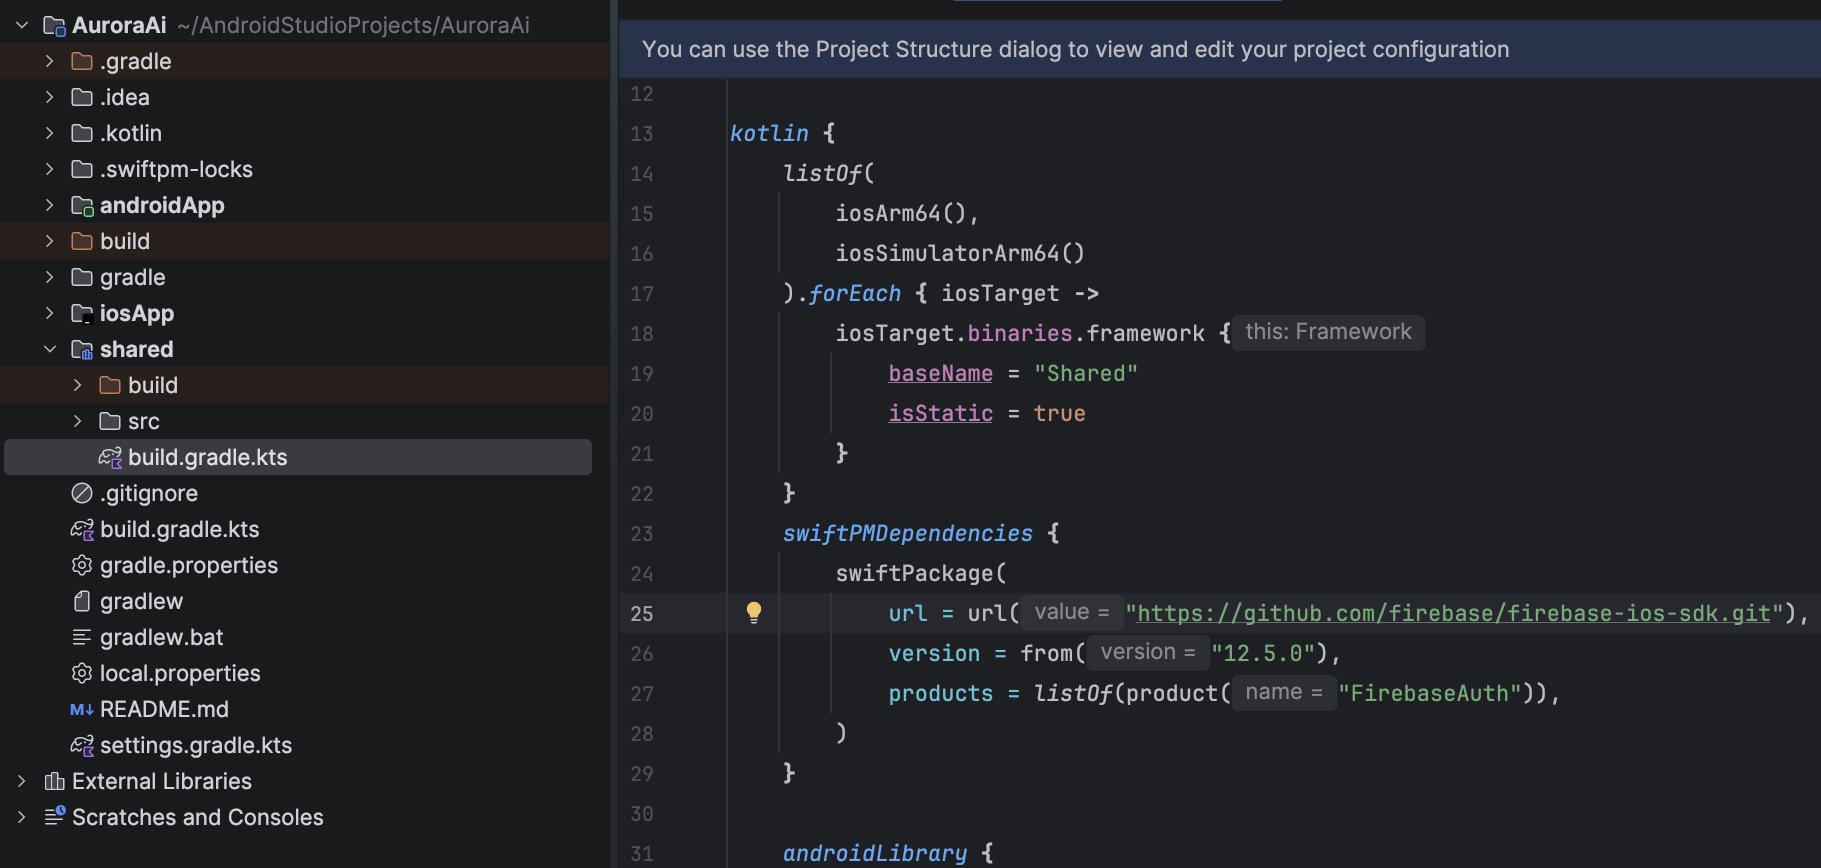This screenshot has height=868, width=1821.
Task: Click the .gitignore ignored-file icon
Action: coord(82,493)
